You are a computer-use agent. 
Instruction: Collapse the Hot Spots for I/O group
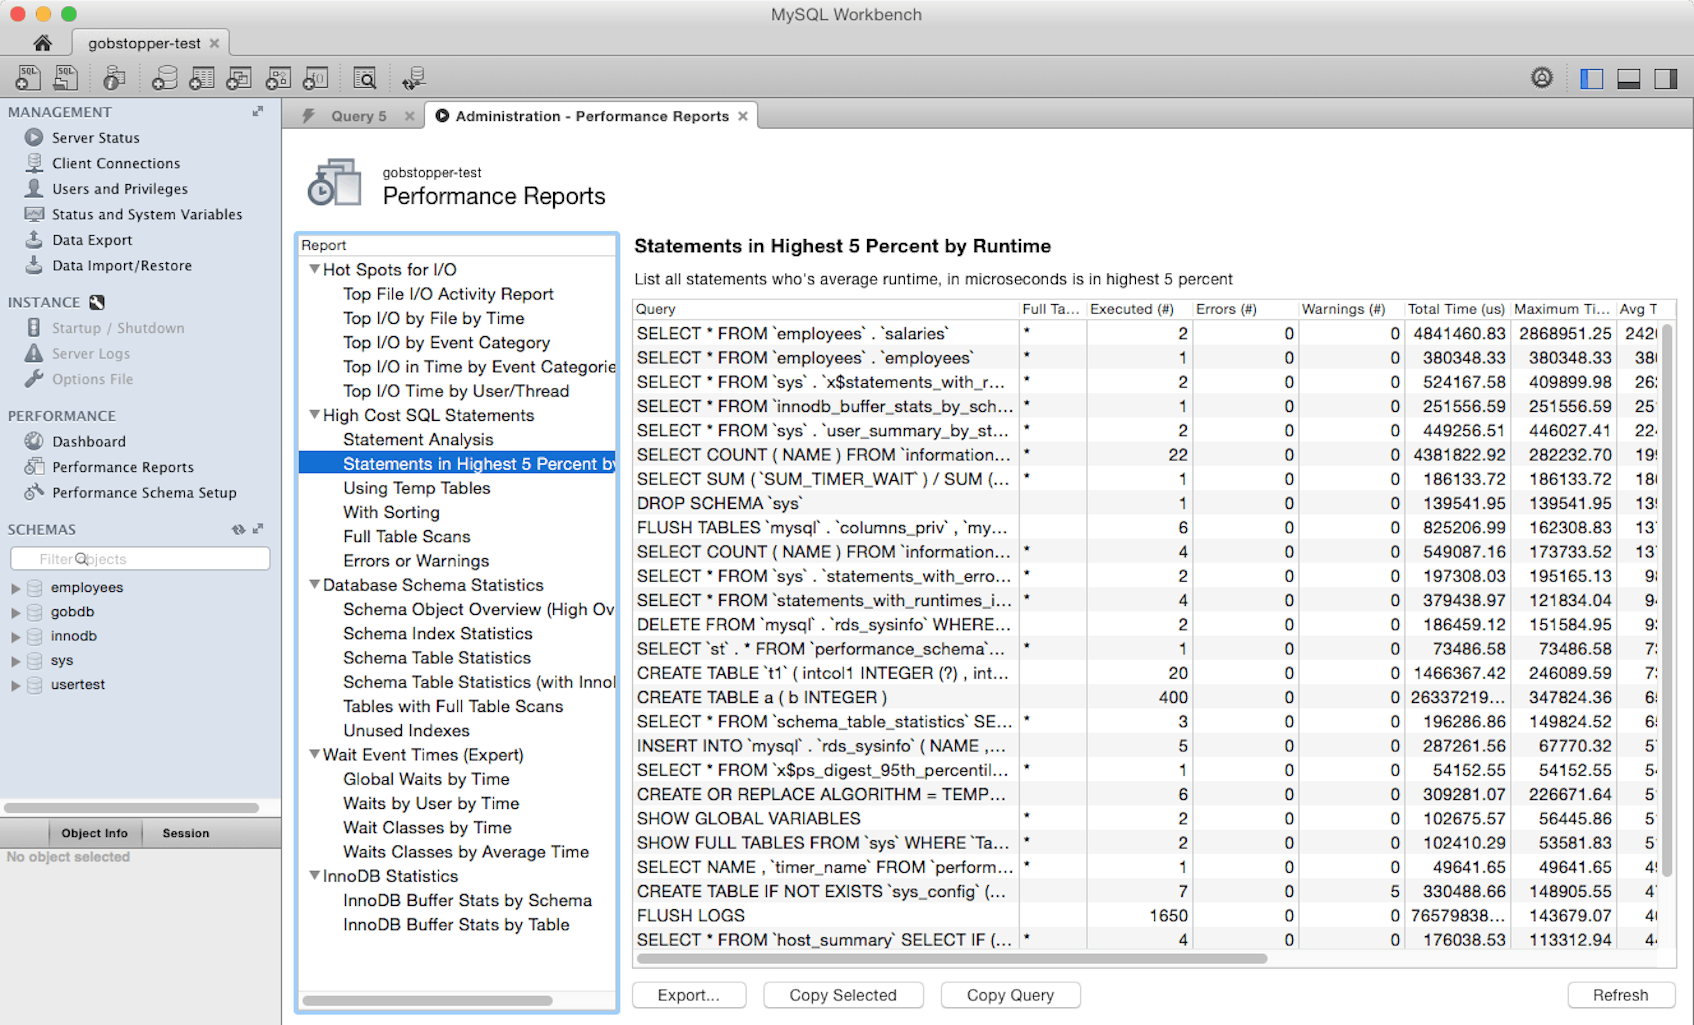pyautogui.click(x=315, y=269)
